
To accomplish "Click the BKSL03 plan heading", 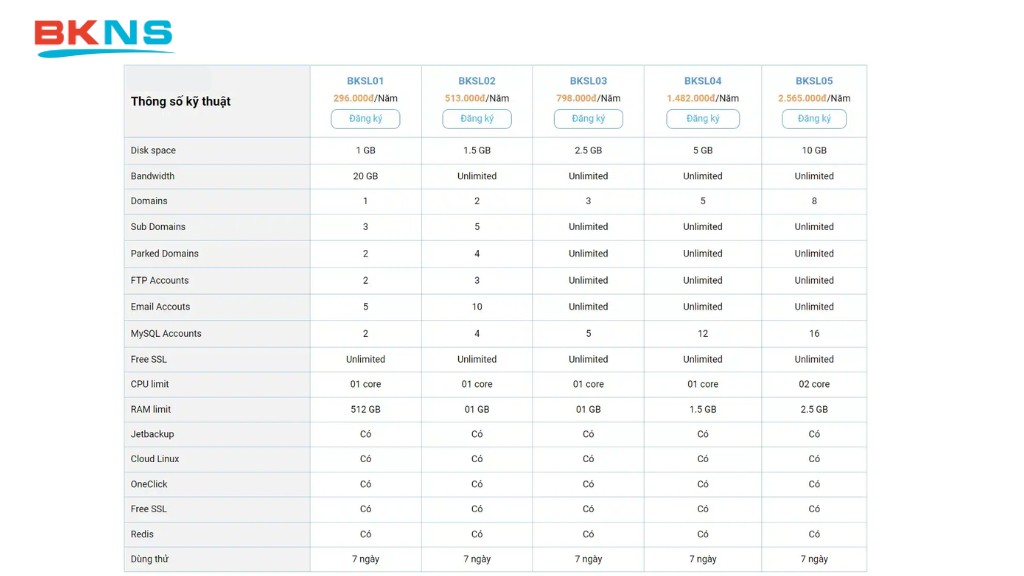I will click(x=588, y=81).
